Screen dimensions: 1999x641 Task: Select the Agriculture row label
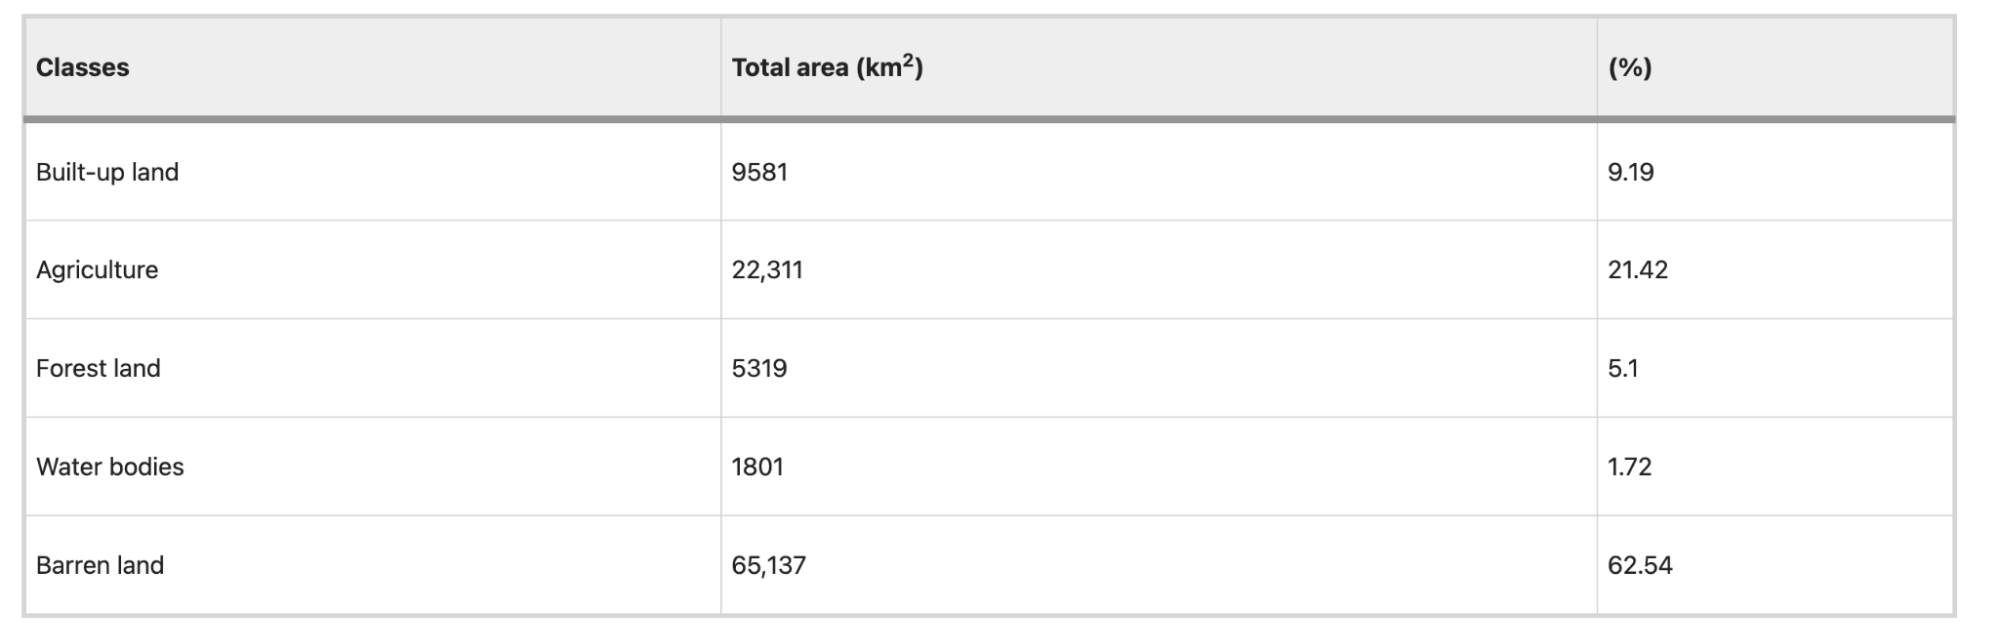tap(97, 270)
